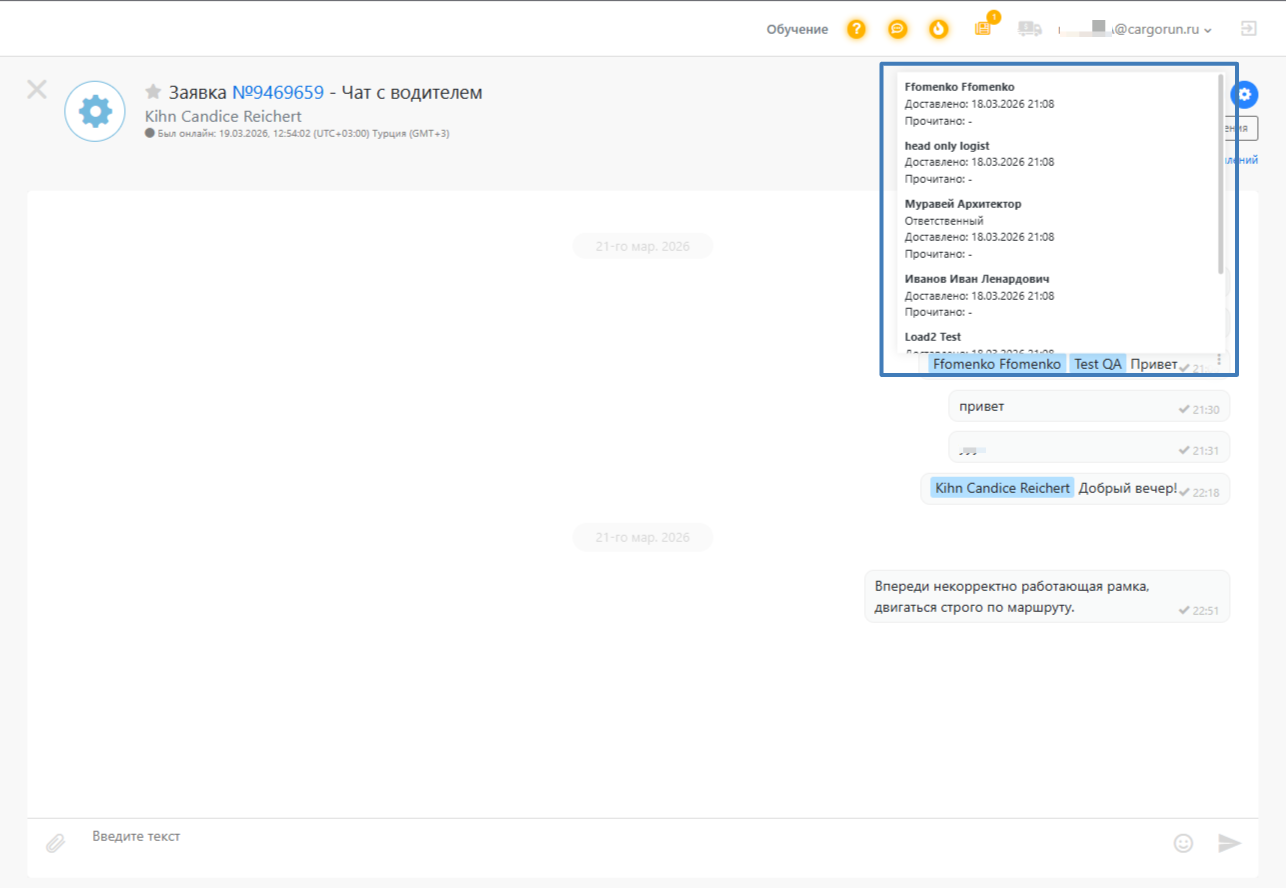Select Иванов Иван Ленардович in popup
1286x888 pixels.
pyautogui.click(x=977, y=279)
